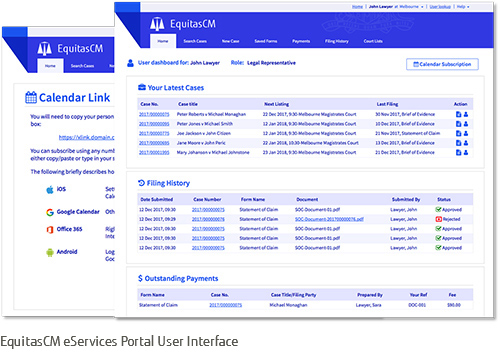
Task: Click the Google Calendar label
Action: [78, 212]
